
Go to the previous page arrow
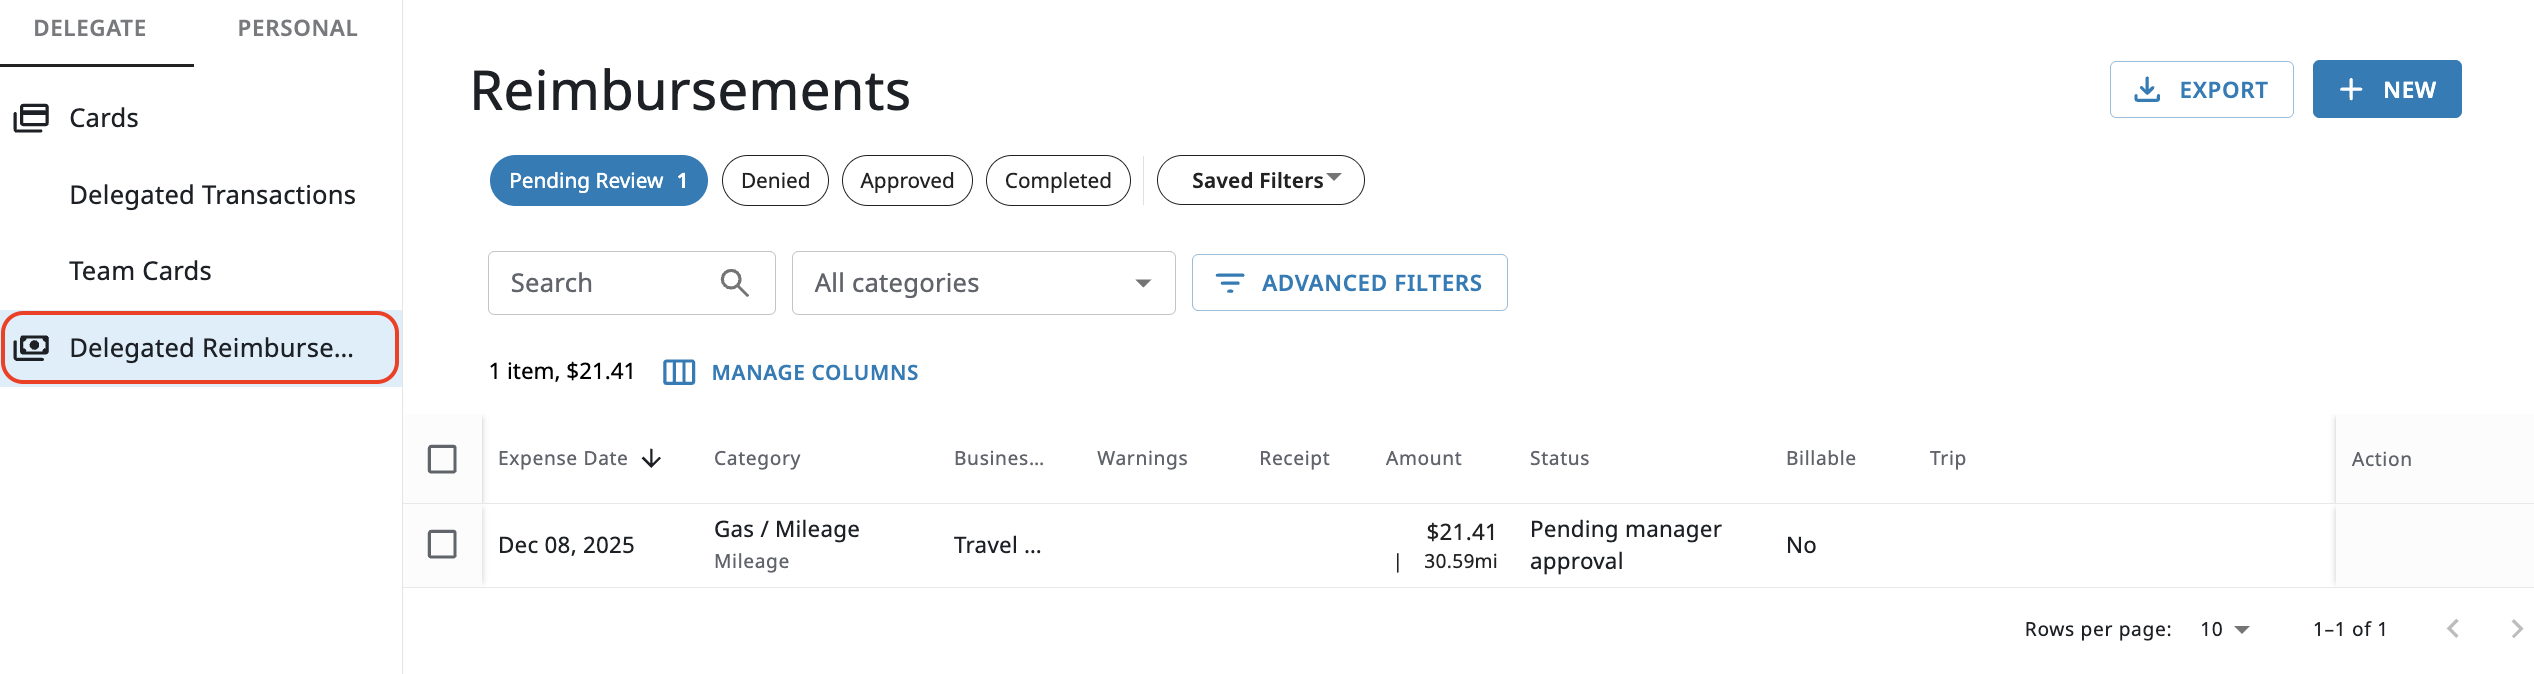(x=2452, y=629)
